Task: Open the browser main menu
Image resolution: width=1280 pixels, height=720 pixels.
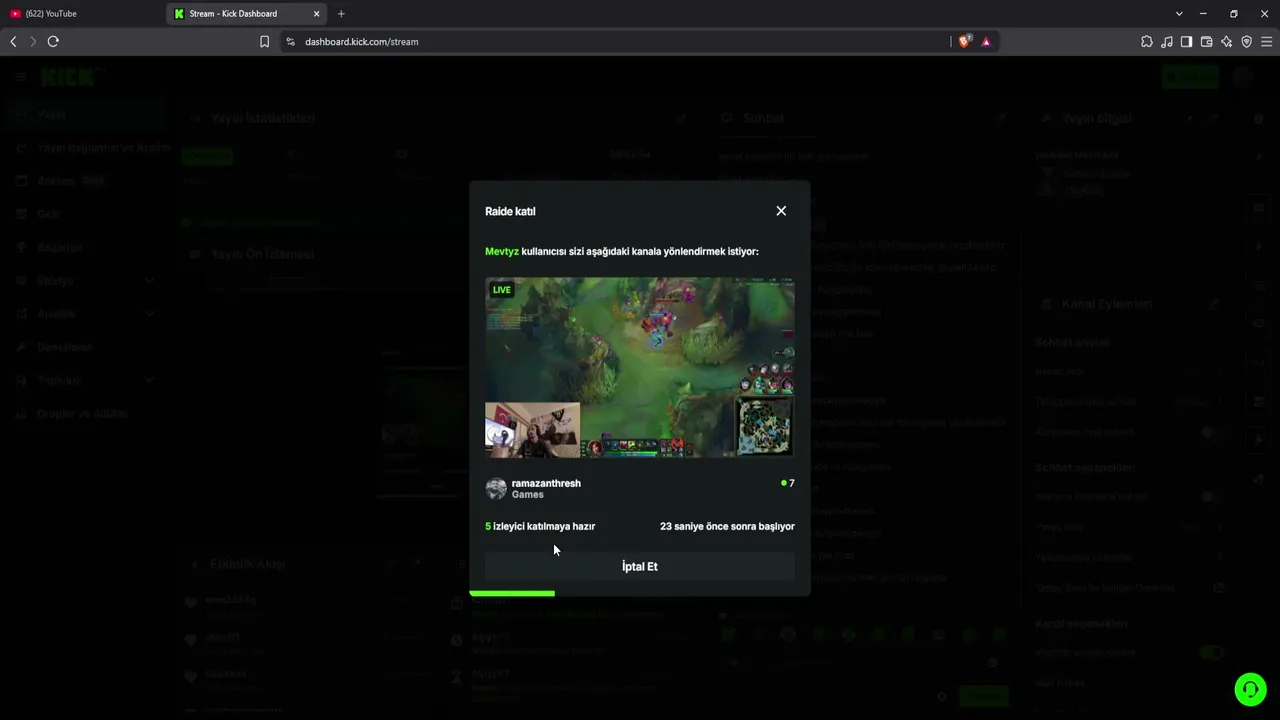Action: coord(1267,41)
